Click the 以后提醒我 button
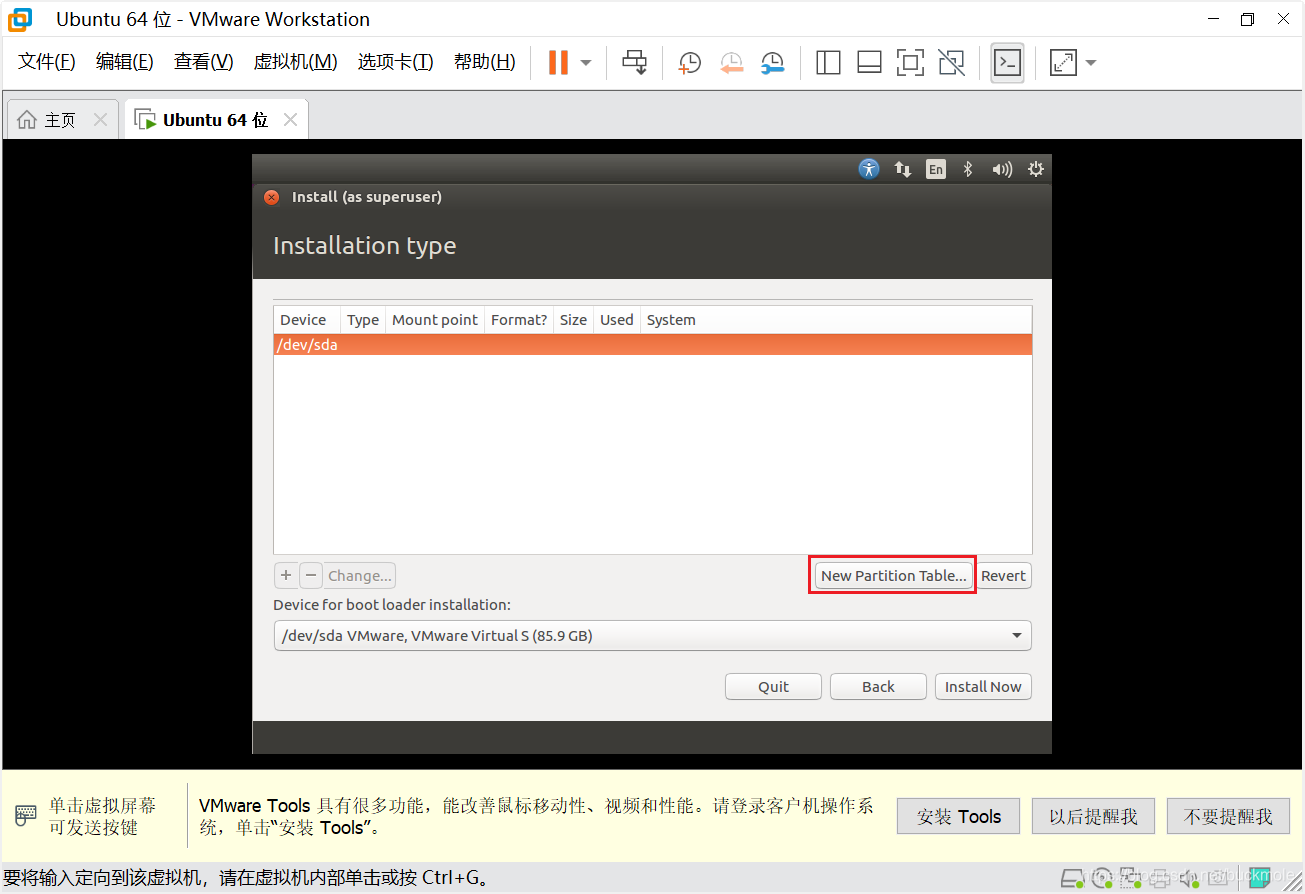This screenshot has width=1305, height=894. (x=1093, y=816)
